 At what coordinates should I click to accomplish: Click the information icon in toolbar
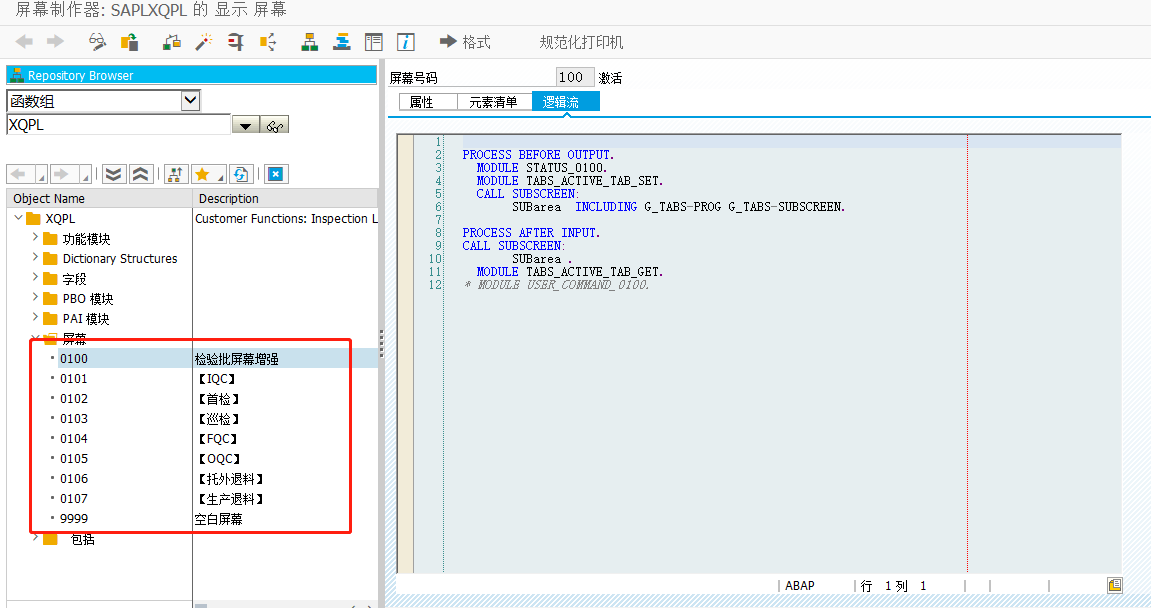[x=405, y=41]
